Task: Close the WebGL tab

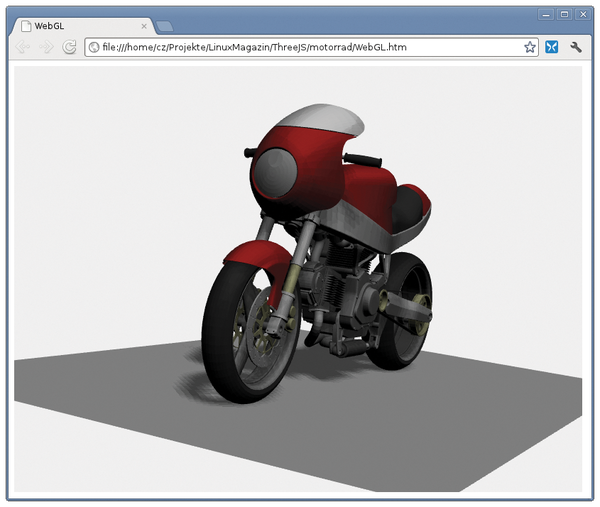Action: pyautogui.click(x=144, y=26)
